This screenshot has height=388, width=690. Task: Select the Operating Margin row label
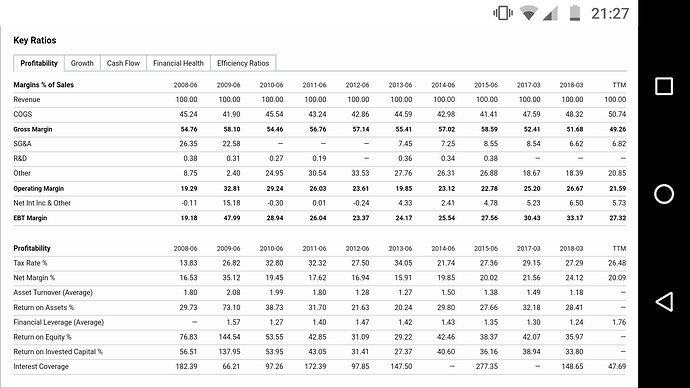point(38,188)
